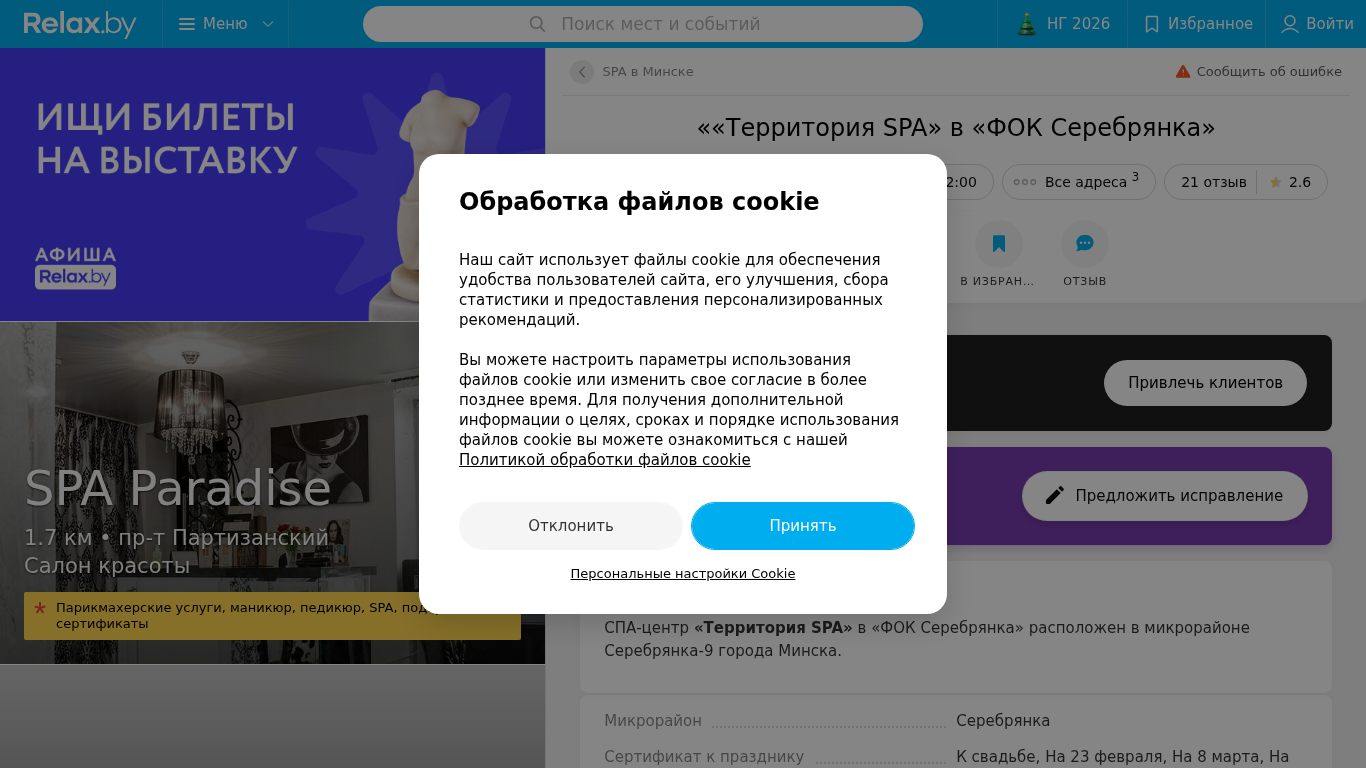Accept cookies with the Принять button
Viewport: 1366px width, 768px height.
pos(803,526)
